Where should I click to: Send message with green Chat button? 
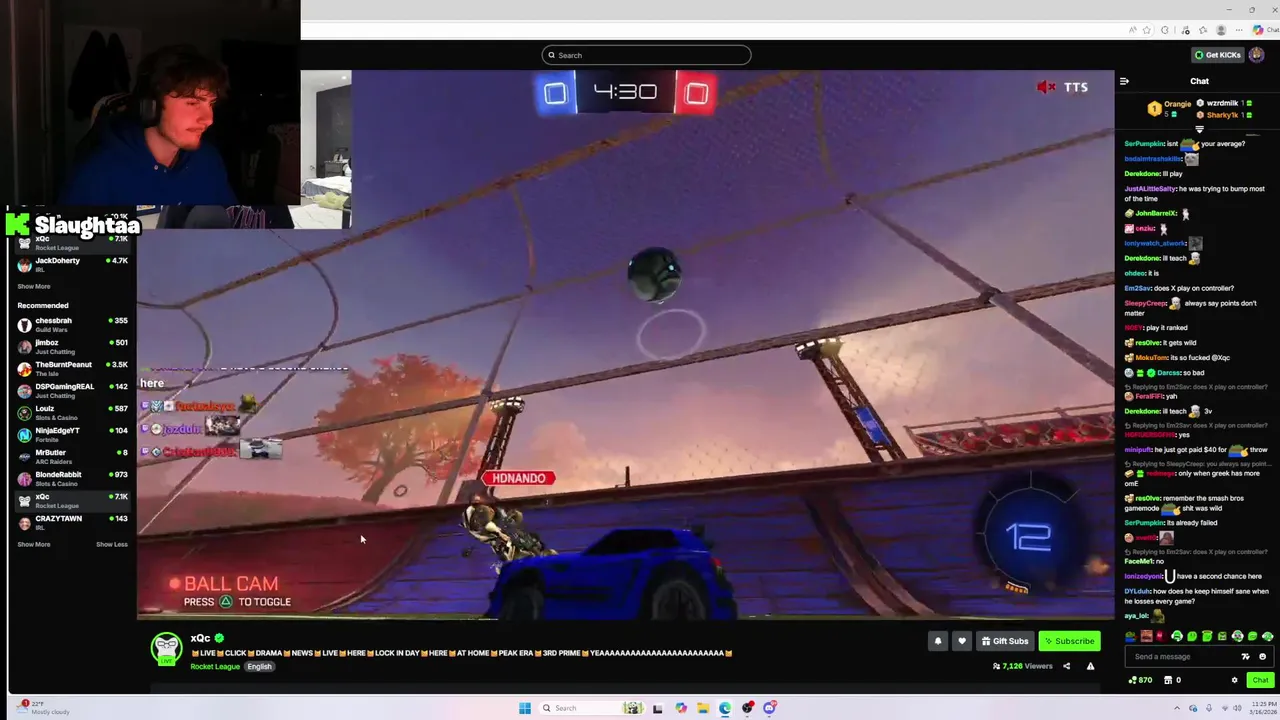point(1259,680)
